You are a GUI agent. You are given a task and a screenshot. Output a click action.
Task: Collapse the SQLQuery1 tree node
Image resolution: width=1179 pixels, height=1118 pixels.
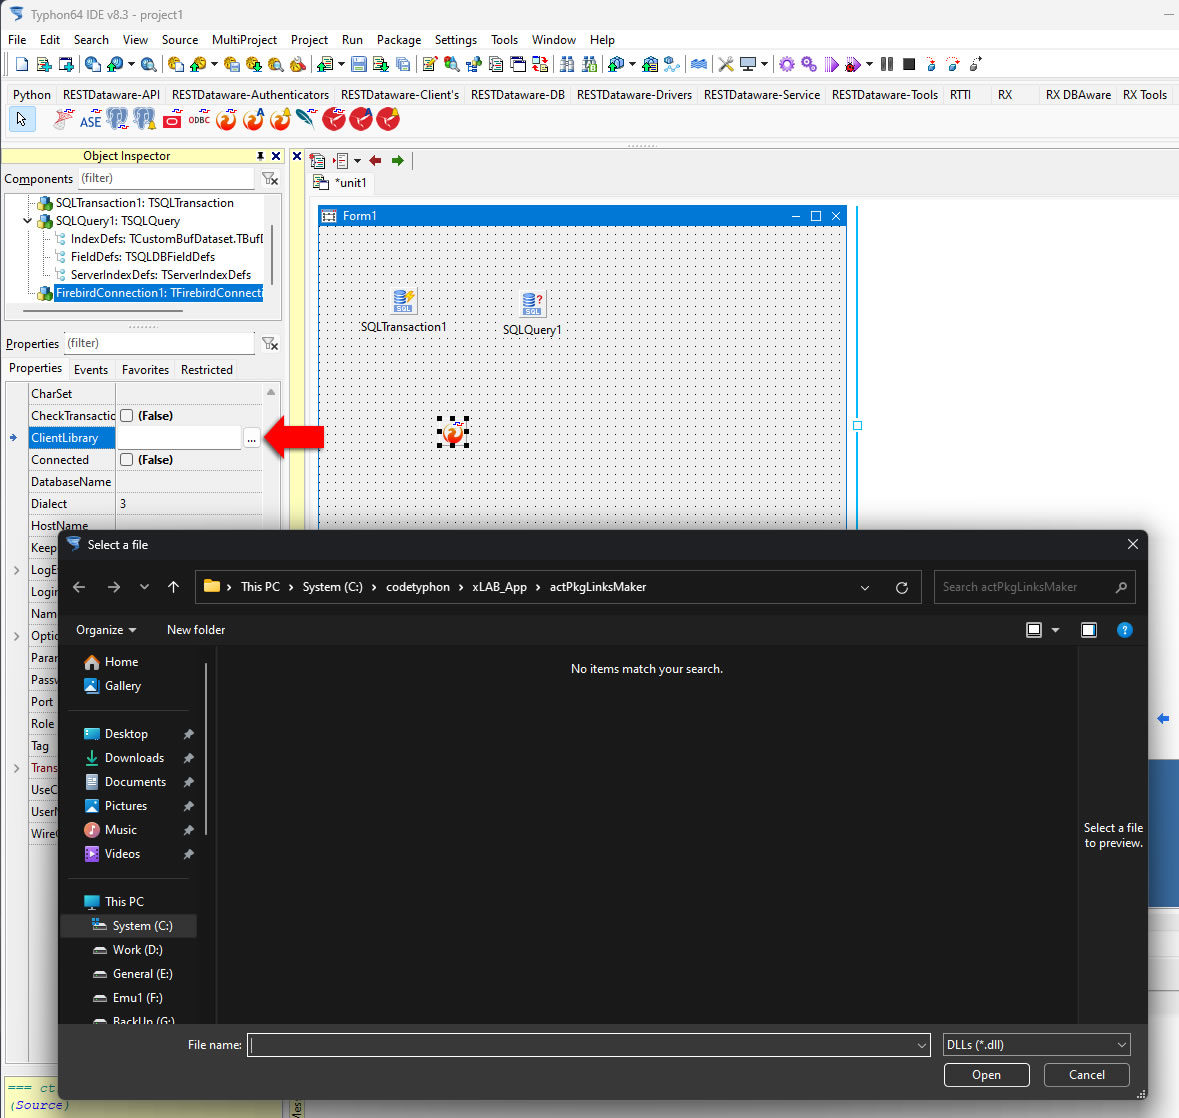(28, 221)
